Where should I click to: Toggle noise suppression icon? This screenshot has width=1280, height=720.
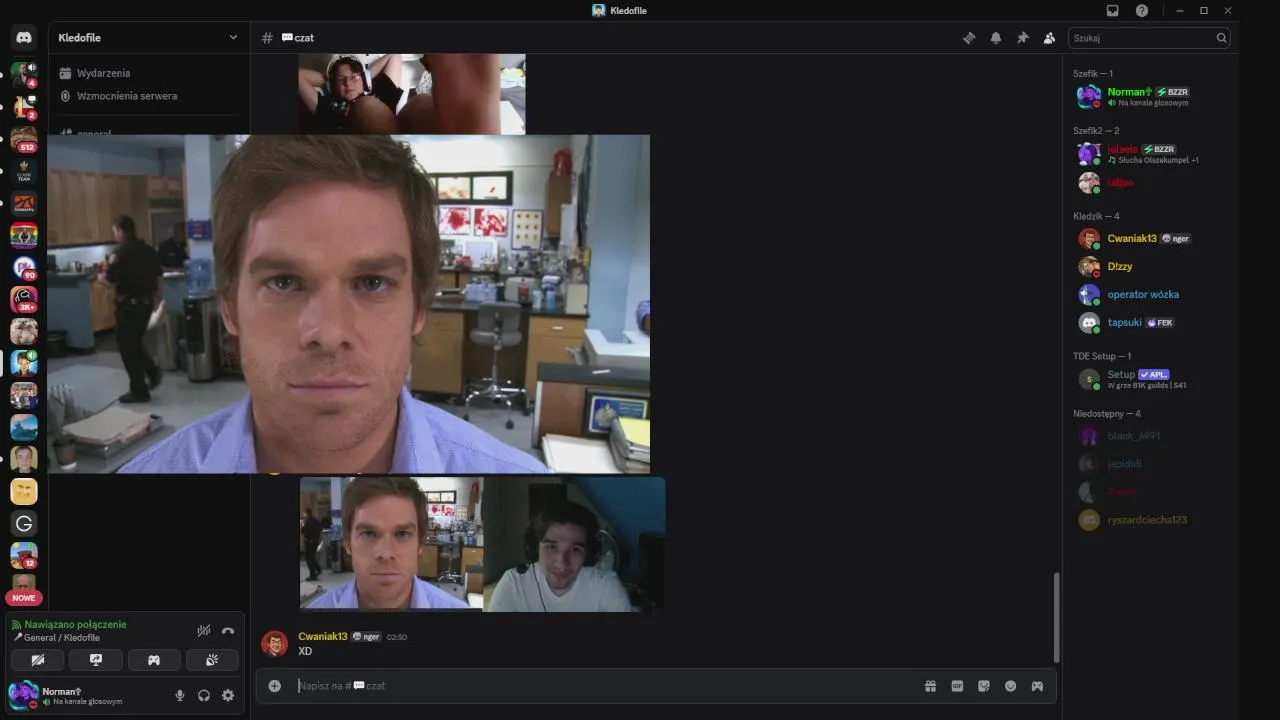coord(204,631)
